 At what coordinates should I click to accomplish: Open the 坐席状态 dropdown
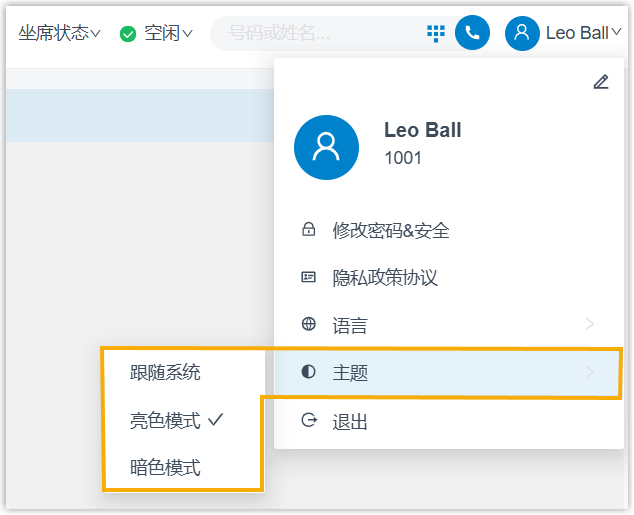click(60, 33)
